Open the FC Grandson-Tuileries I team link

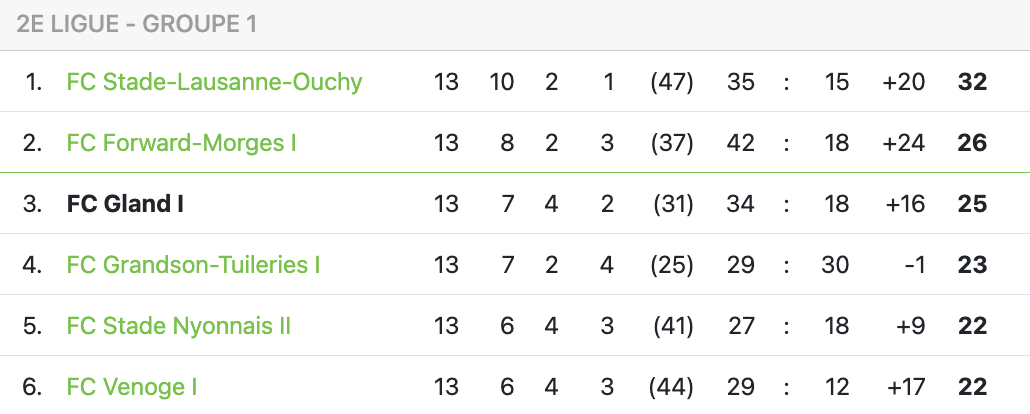pos(193,265)
